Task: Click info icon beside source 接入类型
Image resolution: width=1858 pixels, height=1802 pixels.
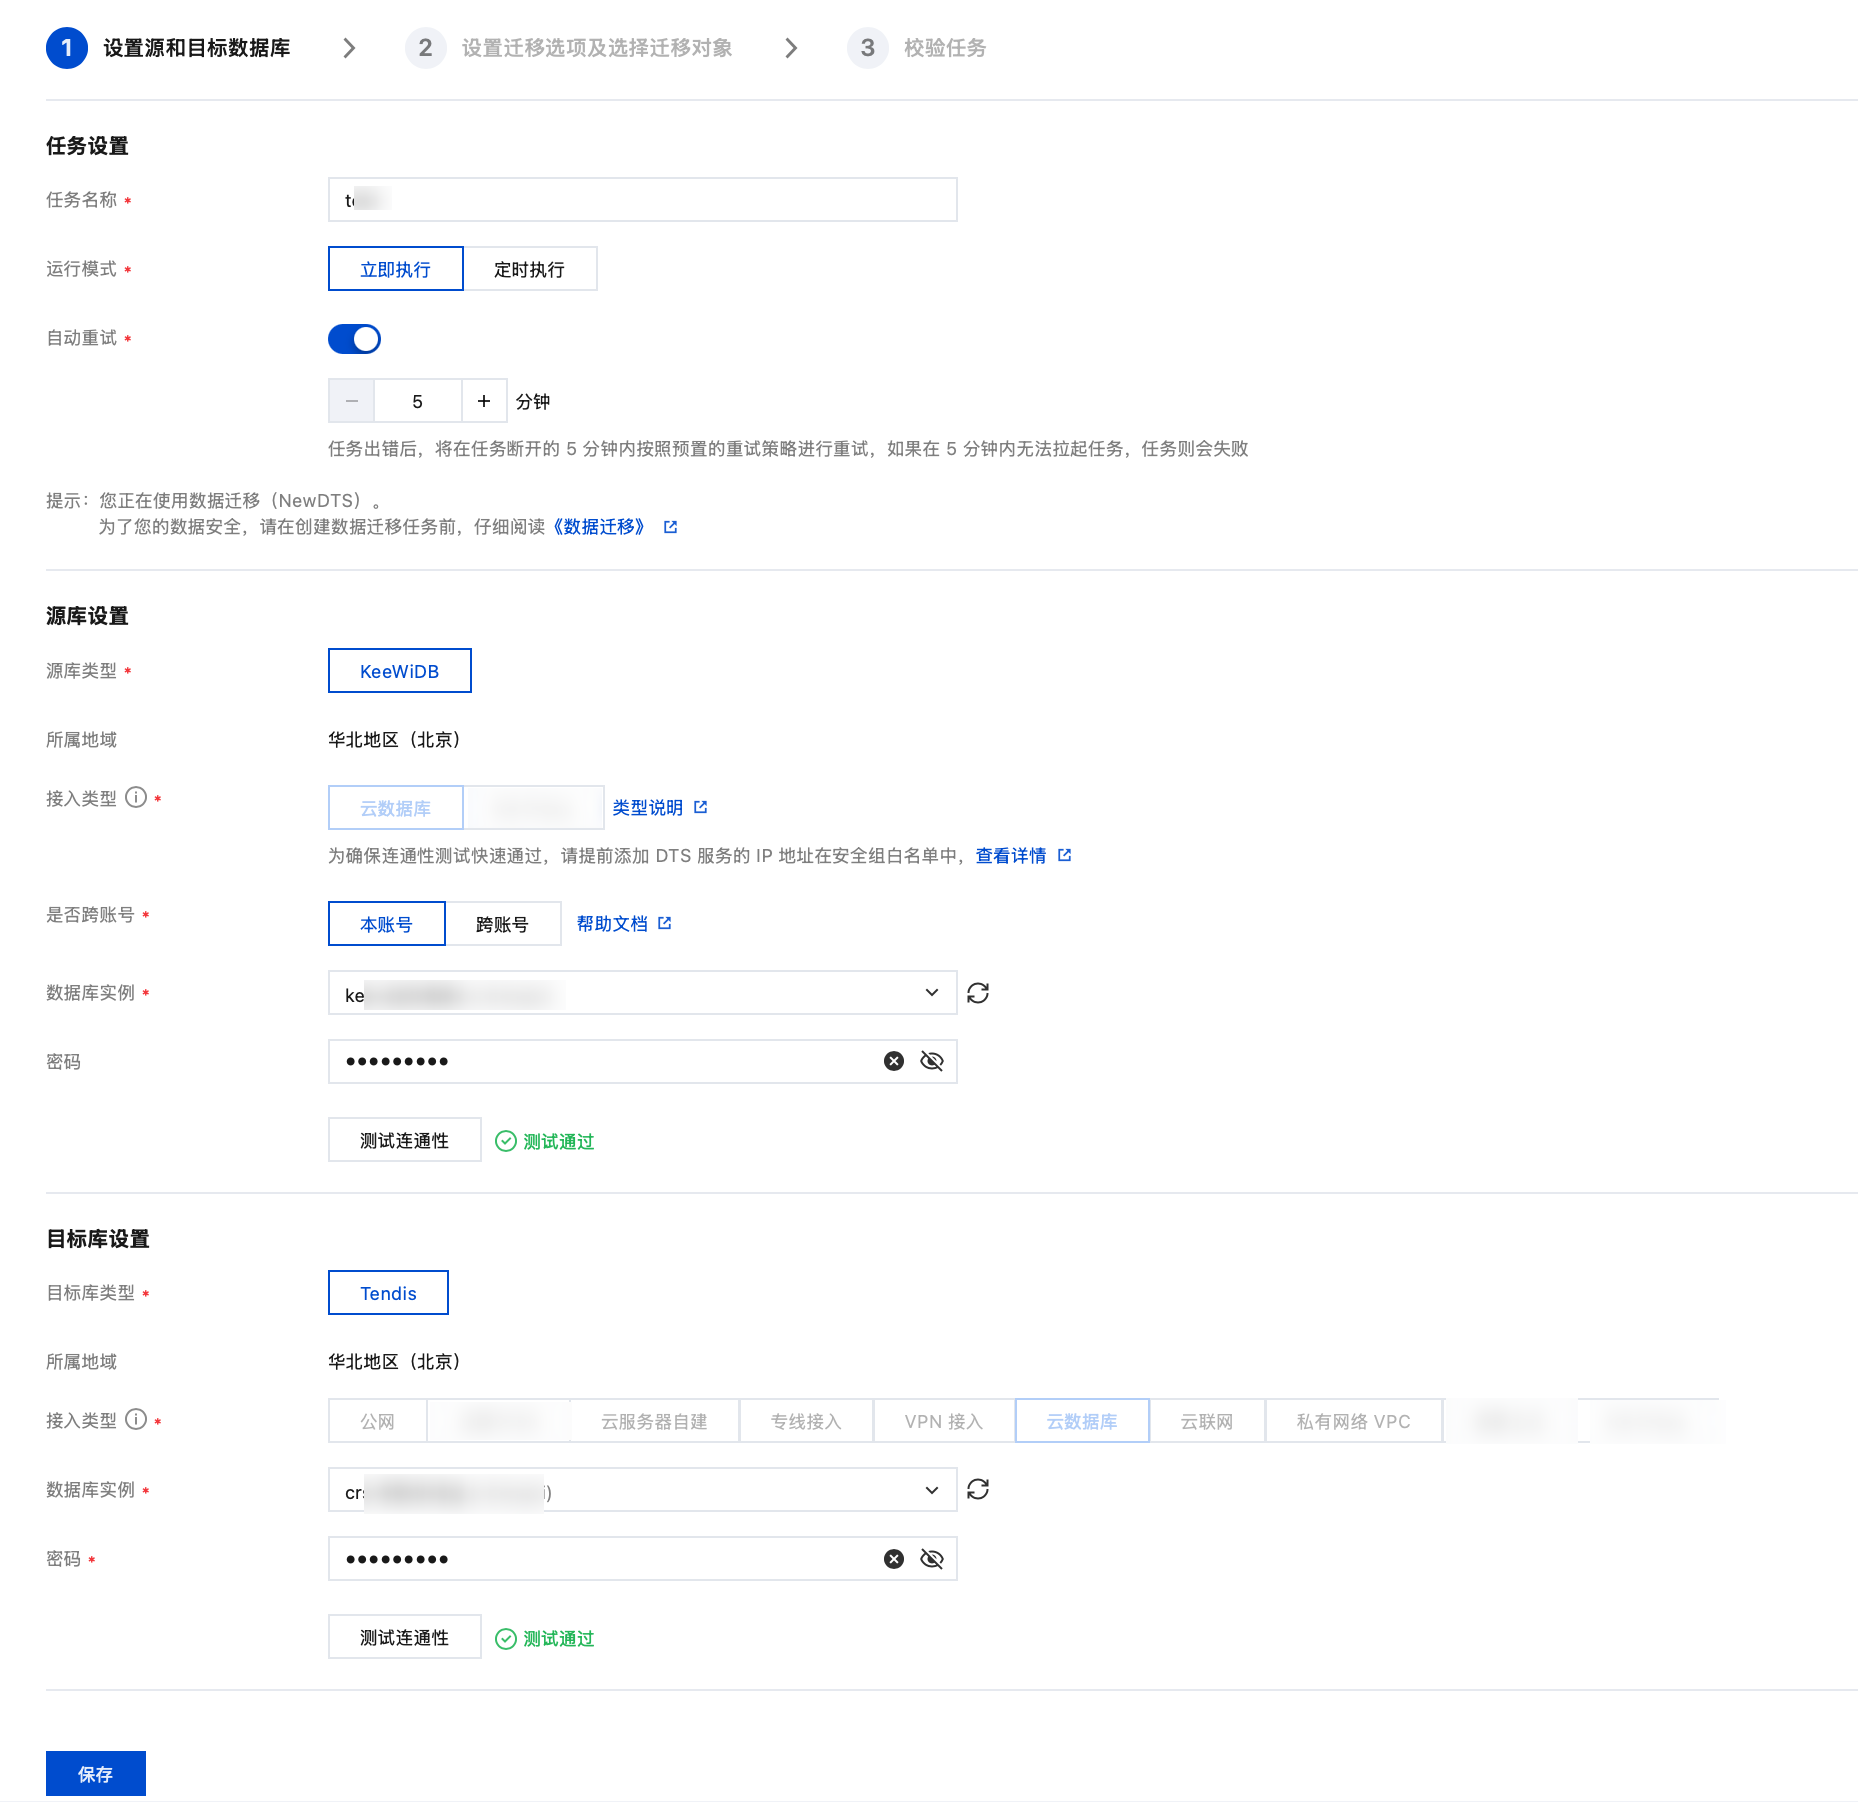Action: 136,798
